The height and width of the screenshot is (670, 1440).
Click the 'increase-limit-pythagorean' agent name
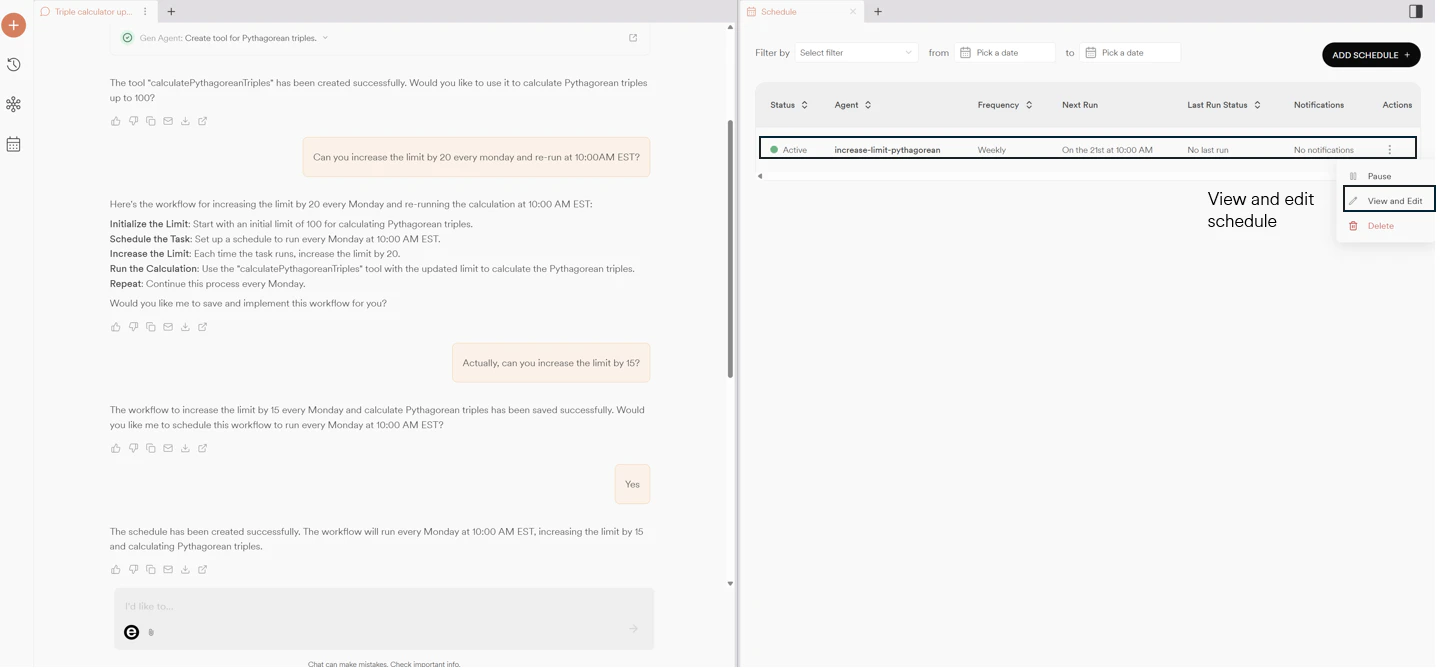(x=887, y=150)
